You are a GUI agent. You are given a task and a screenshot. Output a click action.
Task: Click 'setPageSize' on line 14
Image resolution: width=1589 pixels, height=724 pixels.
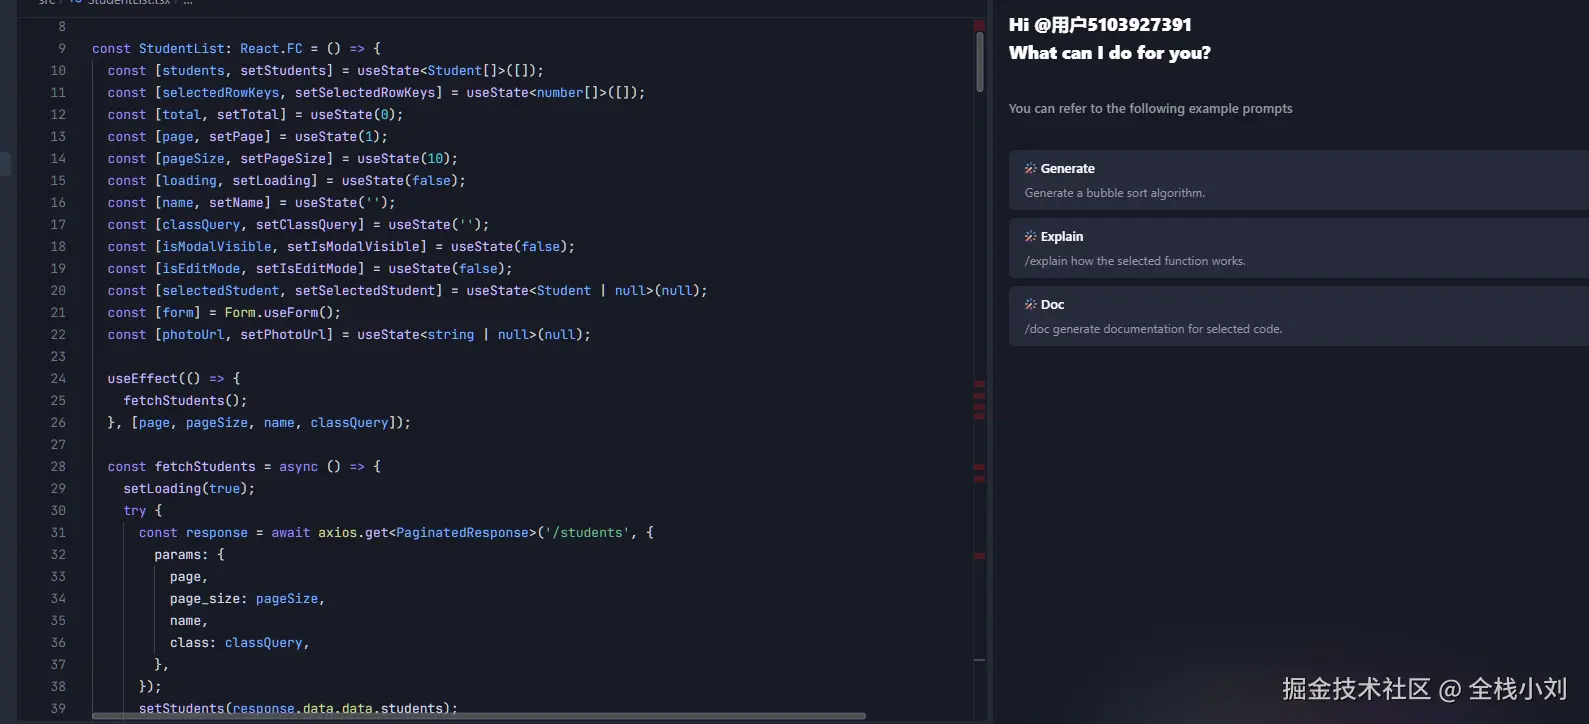click(283, 158)
